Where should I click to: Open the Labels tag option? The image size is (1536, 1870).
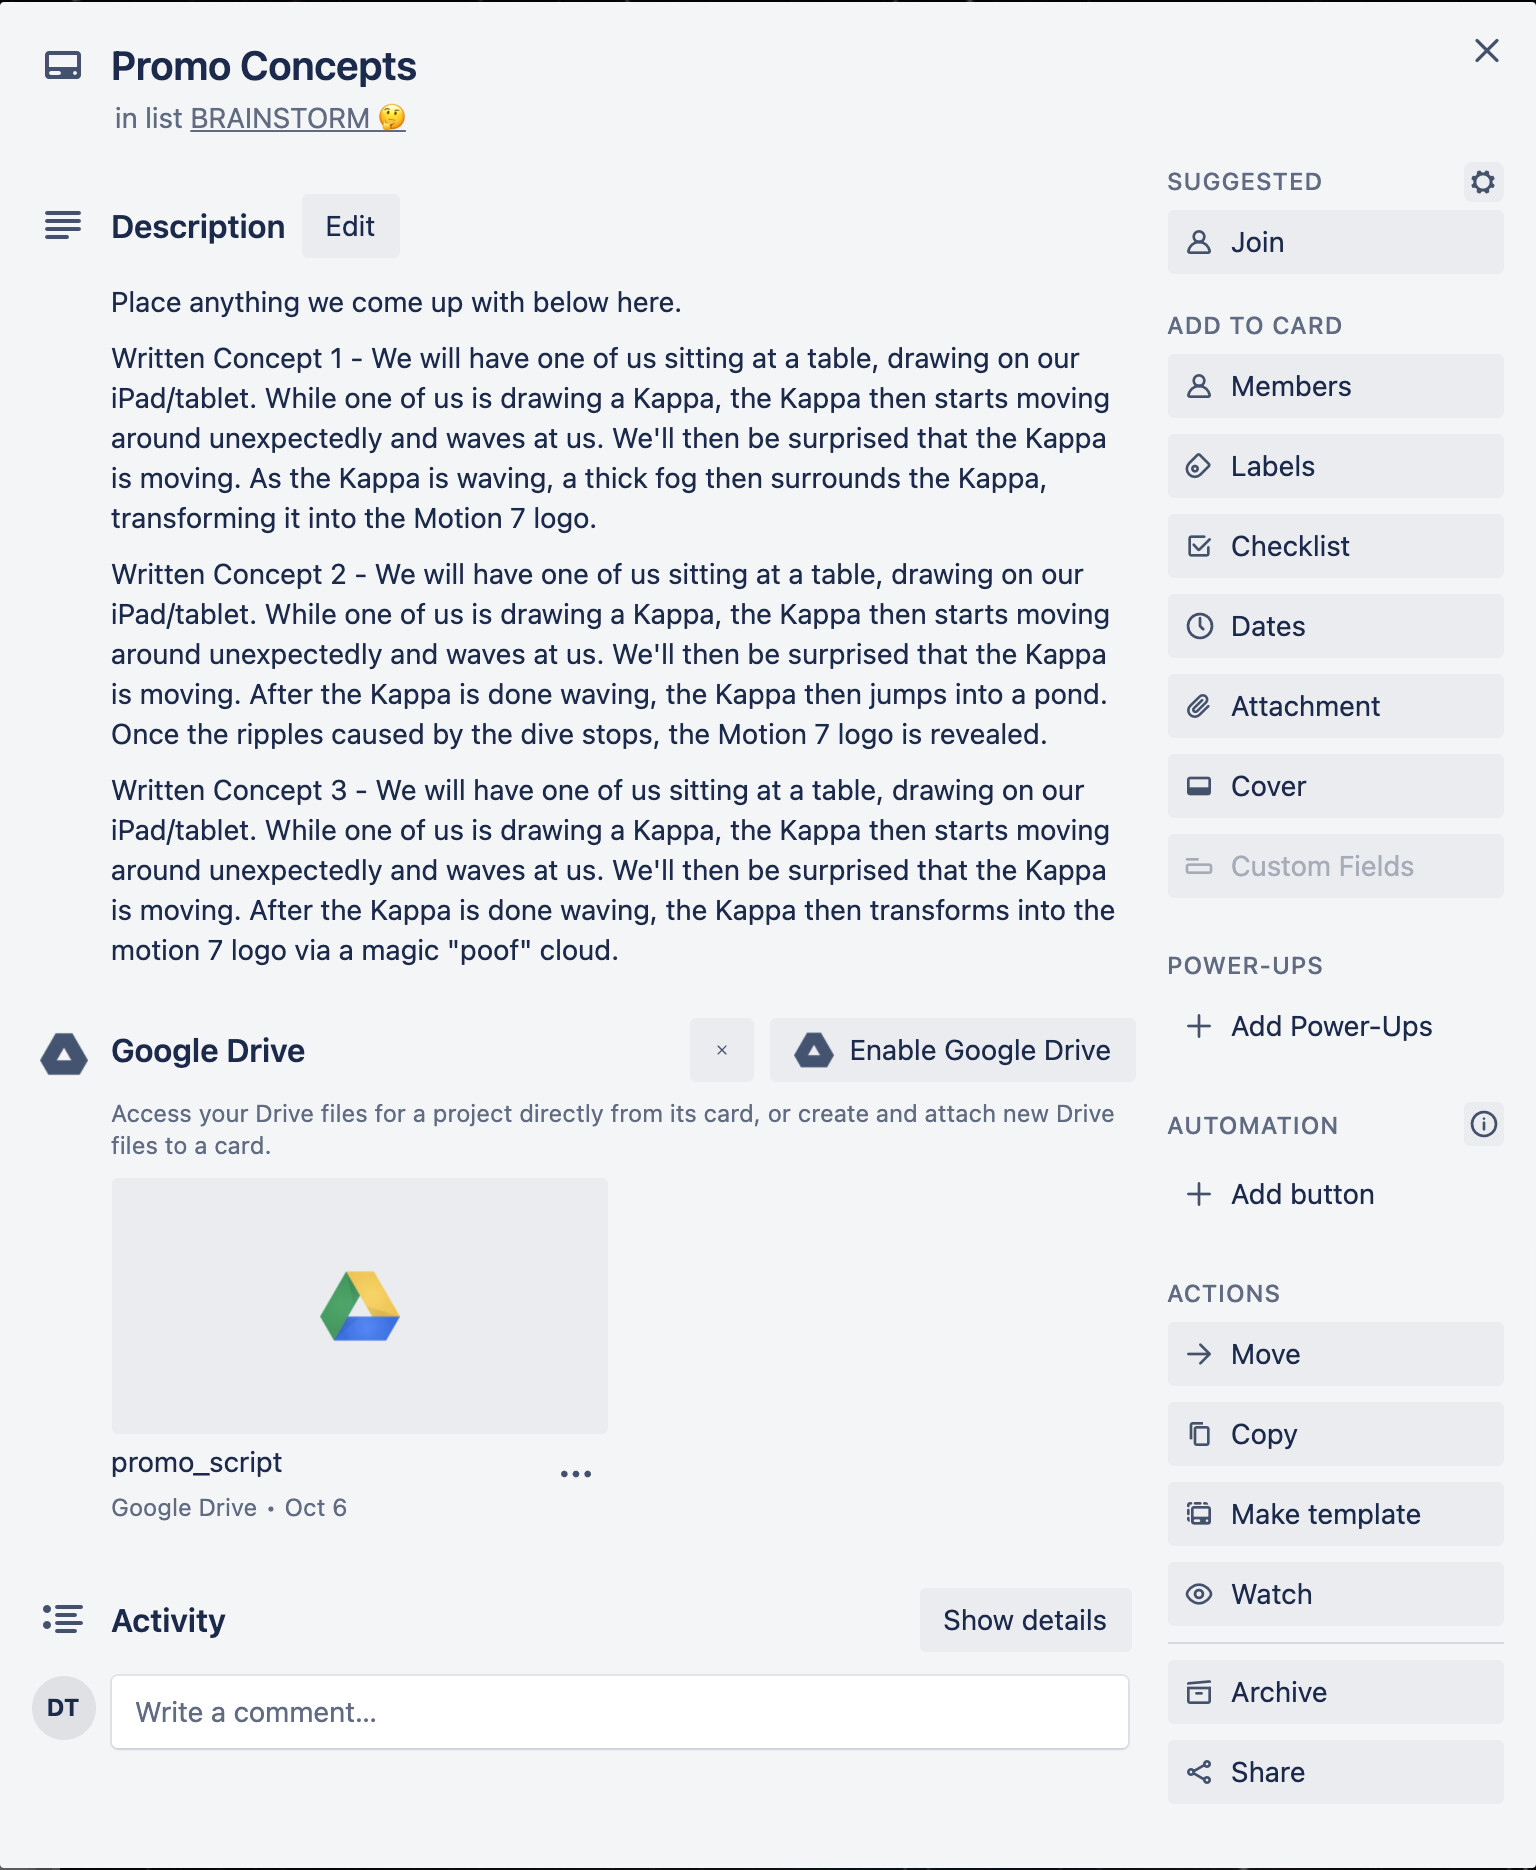pyautogui.click(x=1334, y=466)
